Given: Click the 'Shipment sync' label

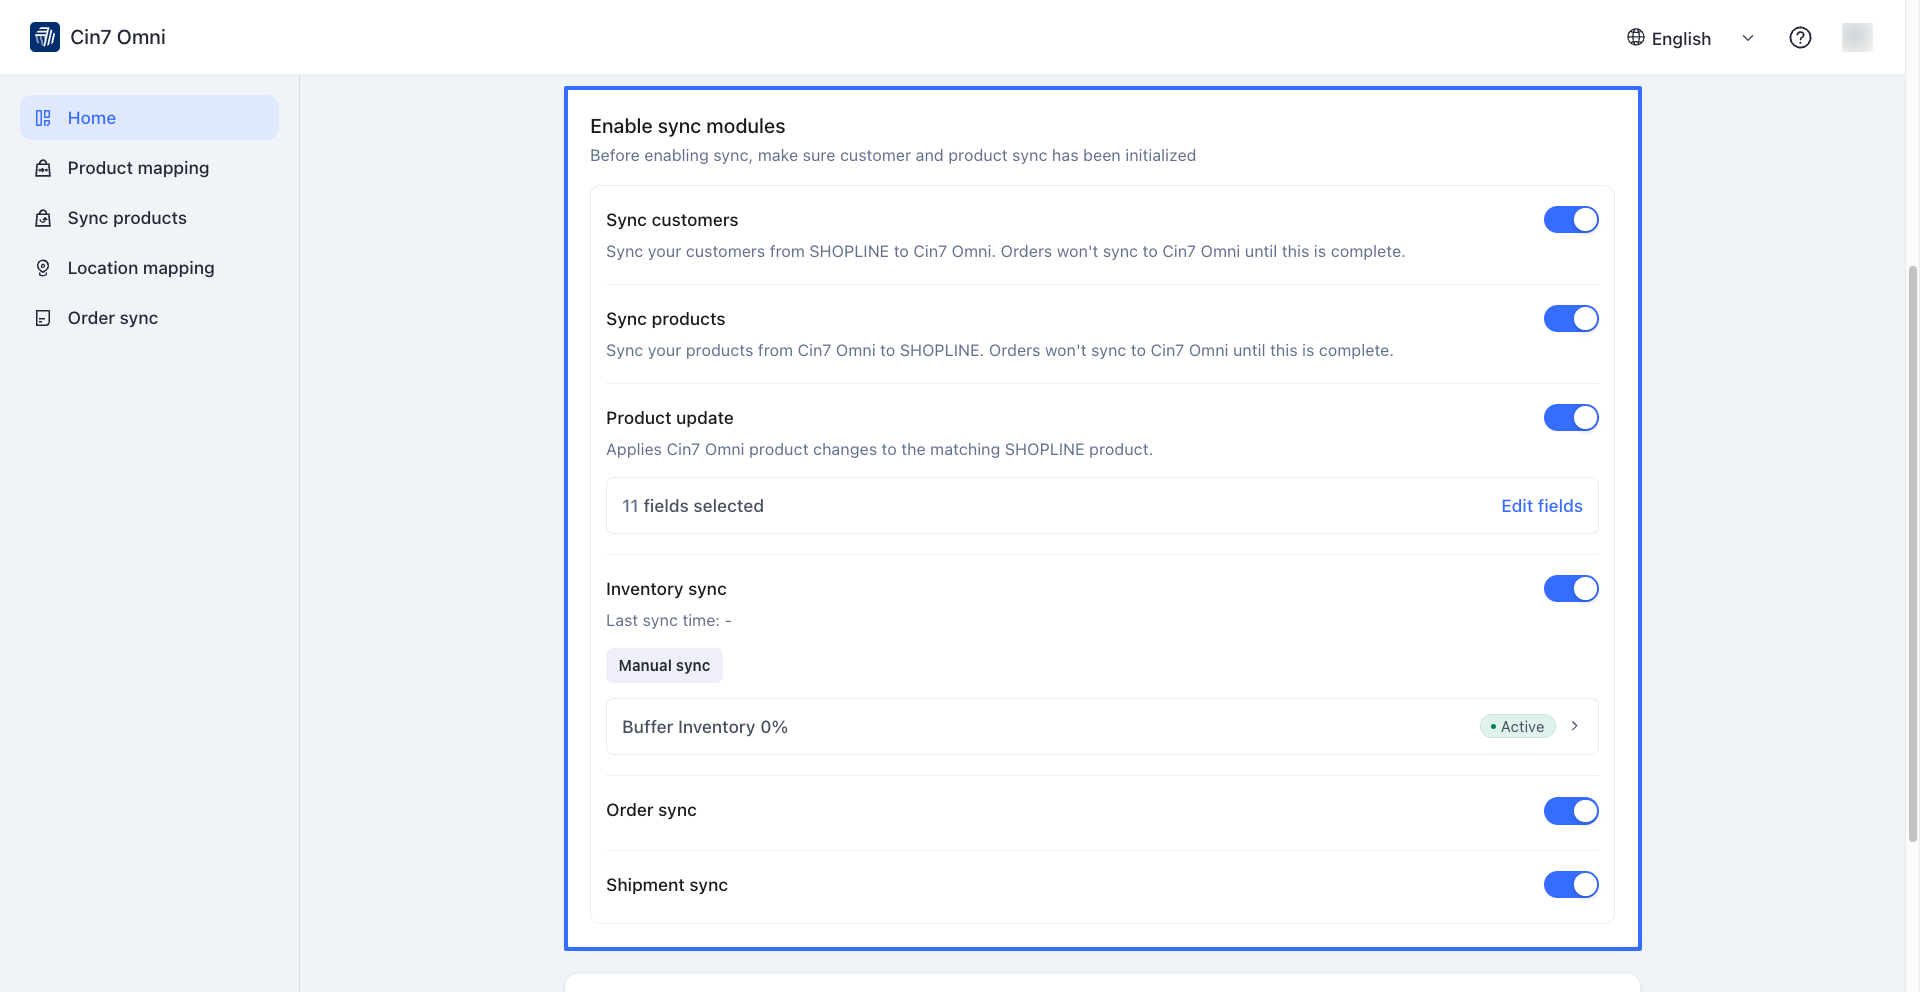Looking at the screenshot, I should coord(667,885).
